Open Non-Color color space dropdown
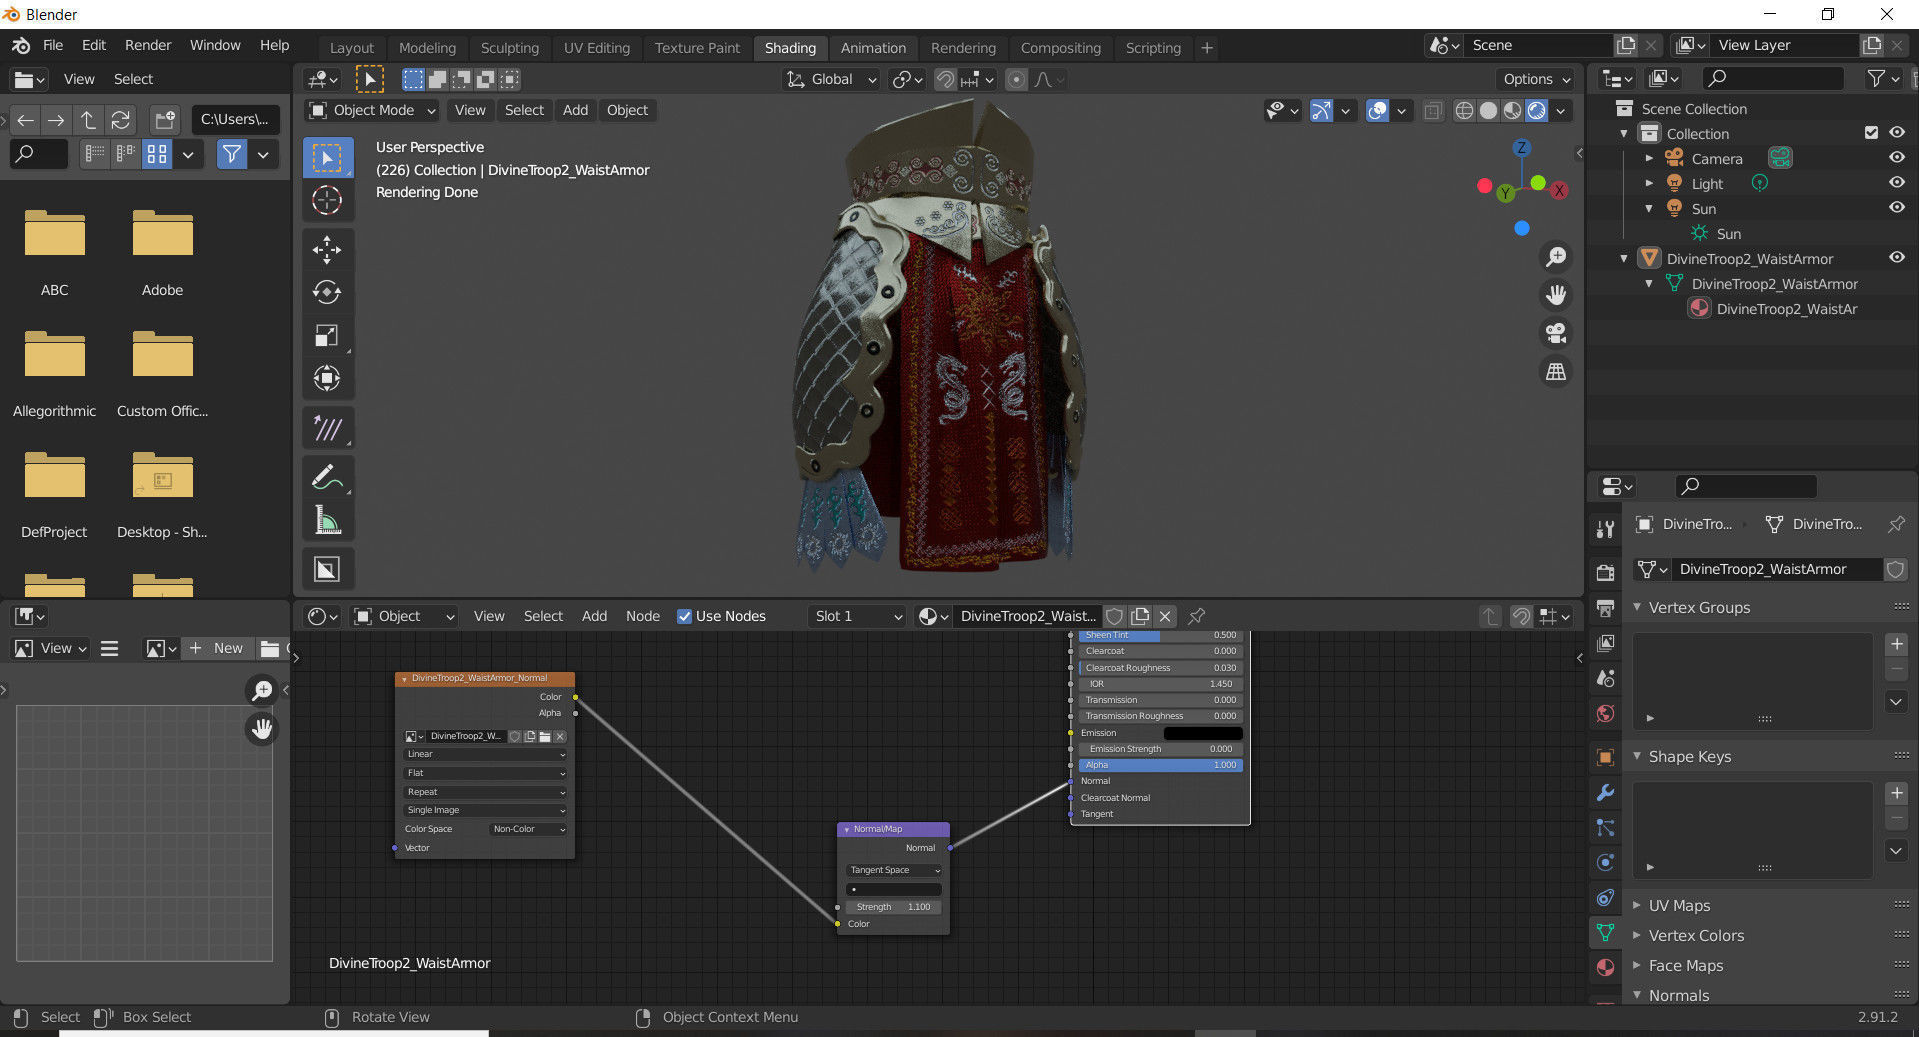The height and width of the screenshot is (1037, 1919). tap(529, 829)
